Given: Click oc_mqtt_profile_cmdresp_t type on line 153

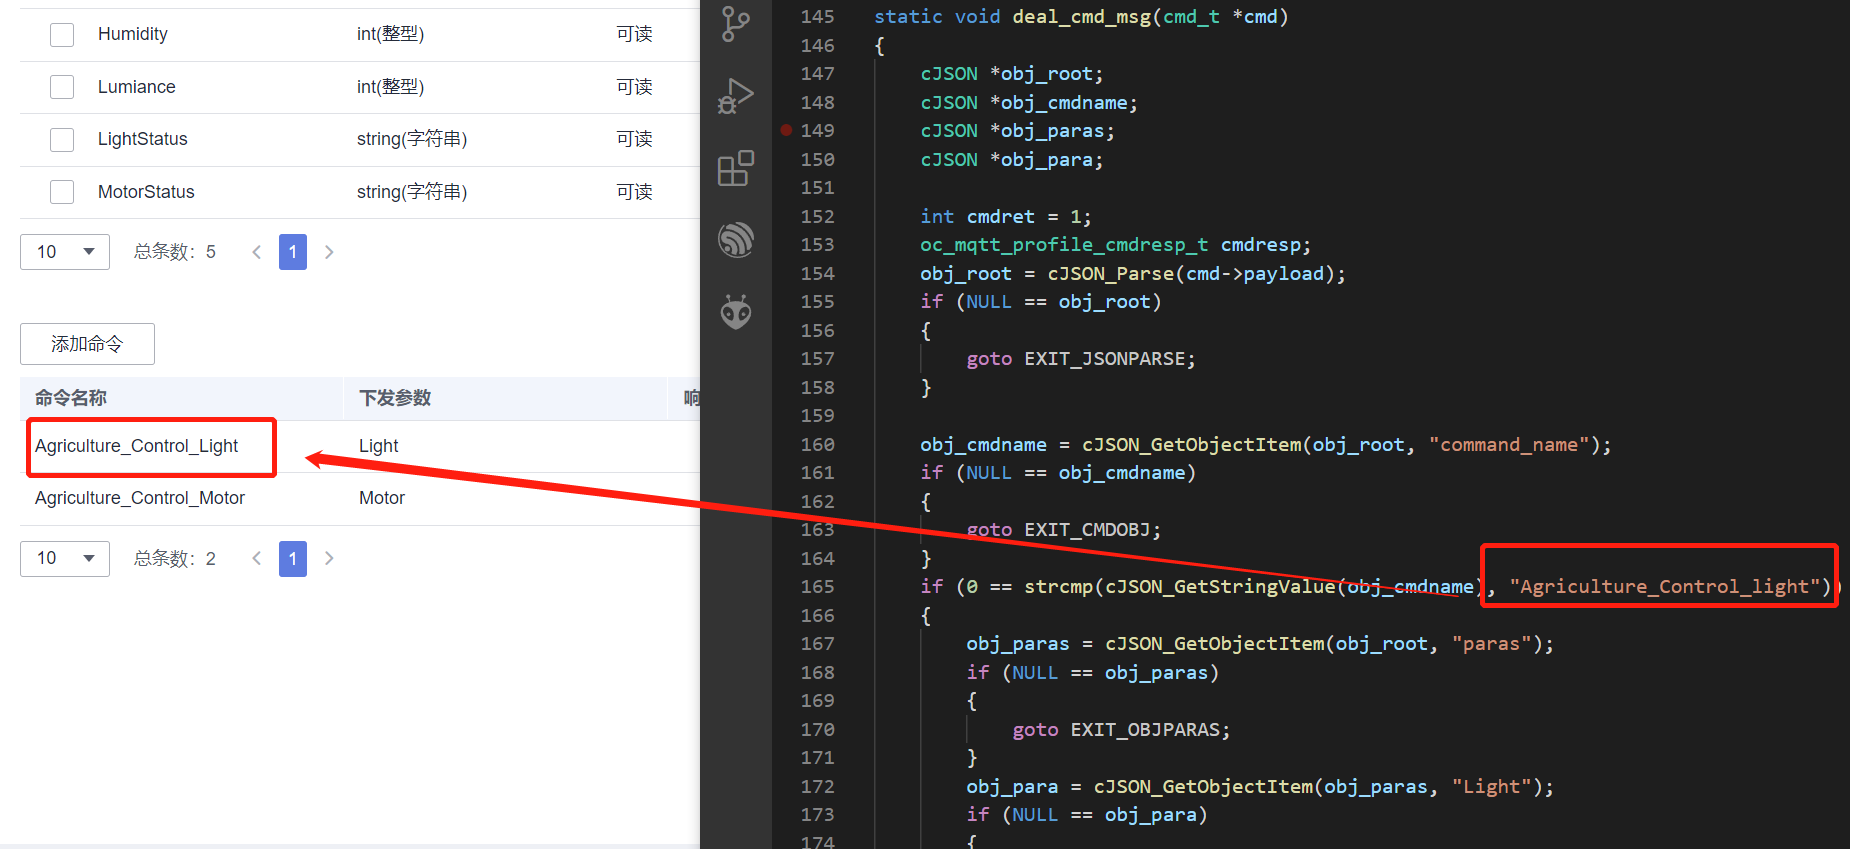Looking at the screenshot, I should [x=1064, y=245].
